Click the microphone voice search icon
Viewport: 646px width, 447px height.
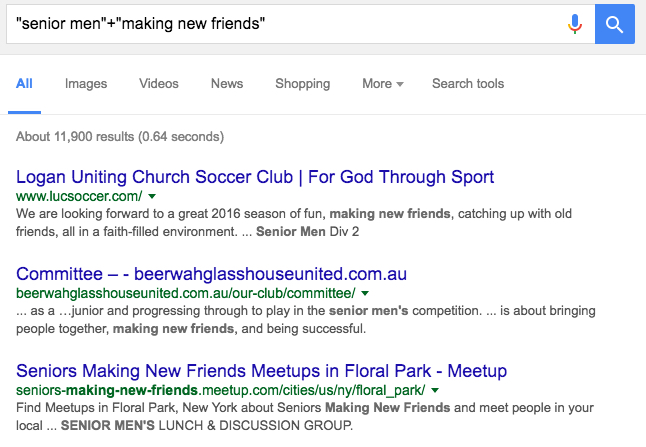[x=575, y=24]
